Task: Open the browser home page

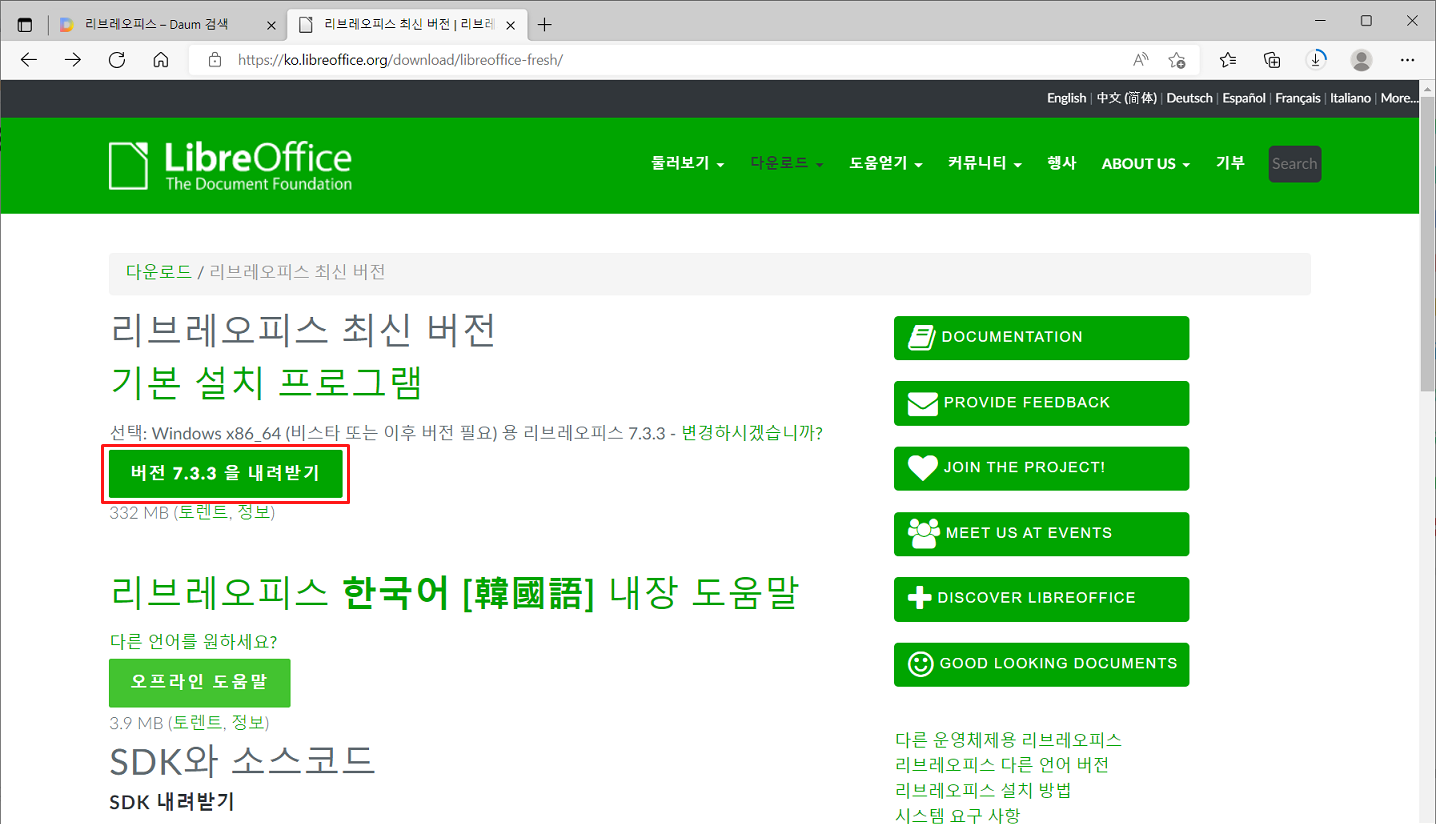Action: (x=160, y=60)
